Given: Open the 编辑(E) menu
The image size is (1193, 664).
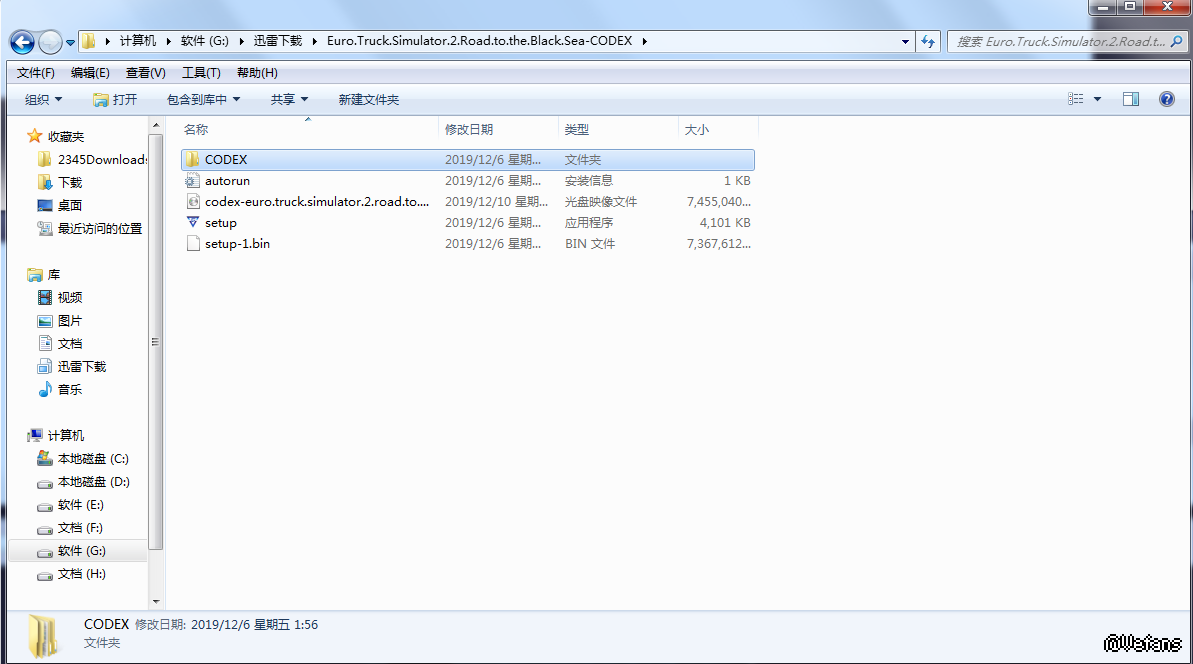Looking at the screenshot, I should click(x=90, y=73).
